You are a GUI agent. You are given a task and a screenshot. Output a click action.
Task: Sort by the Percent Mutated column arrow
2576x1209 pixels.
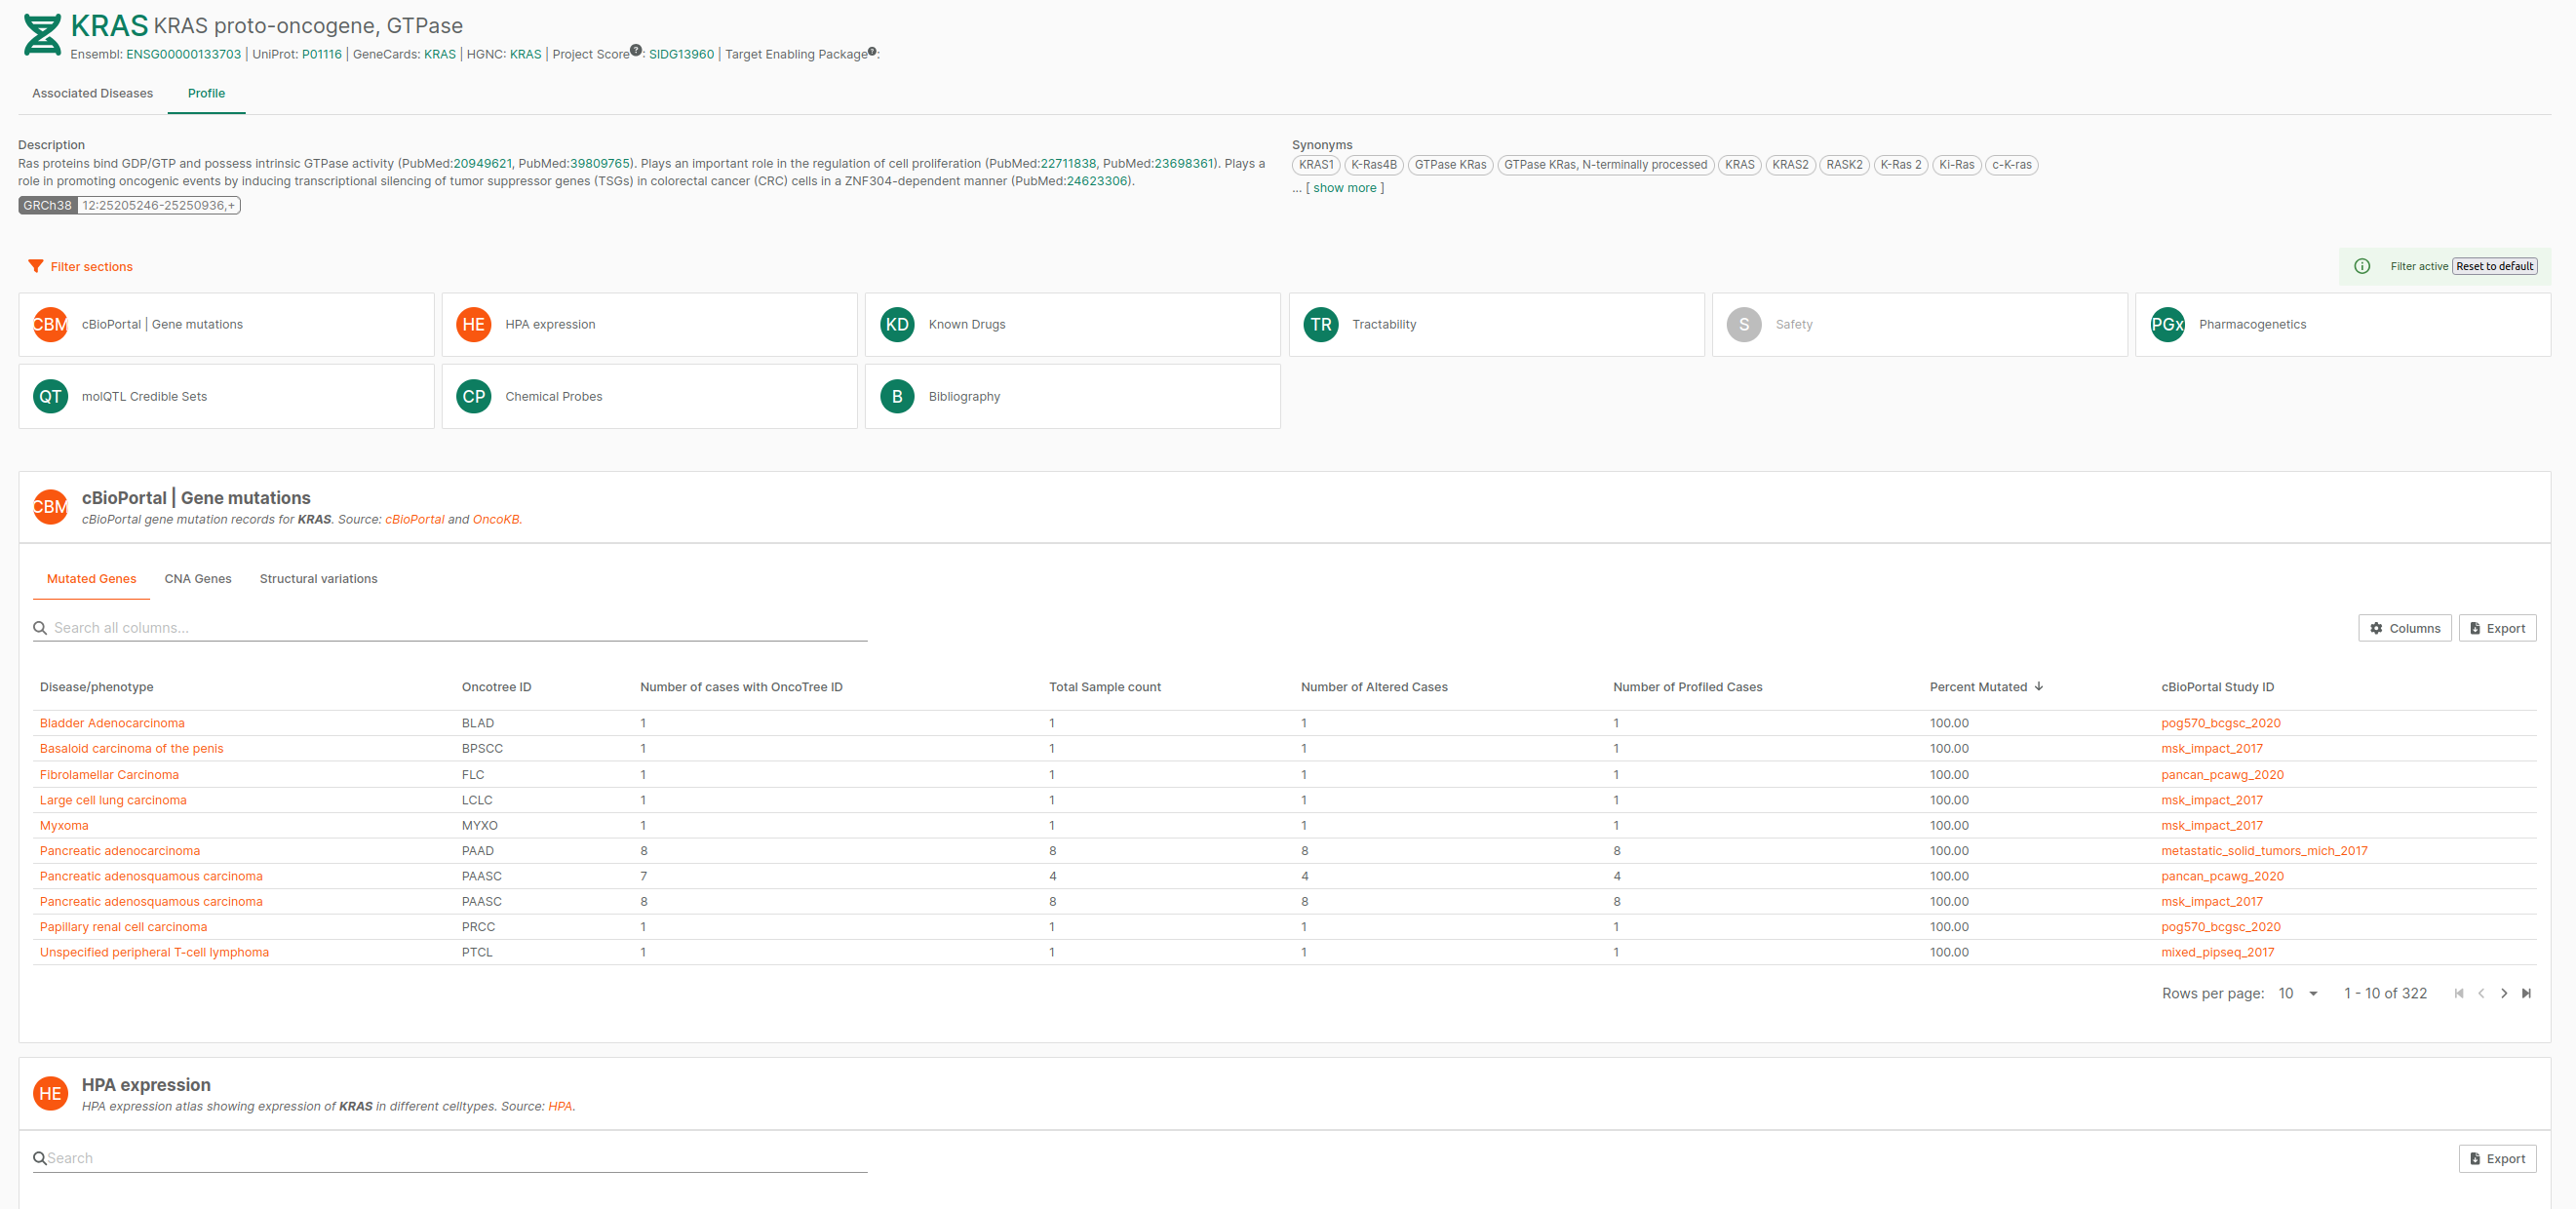point(2038,687)
